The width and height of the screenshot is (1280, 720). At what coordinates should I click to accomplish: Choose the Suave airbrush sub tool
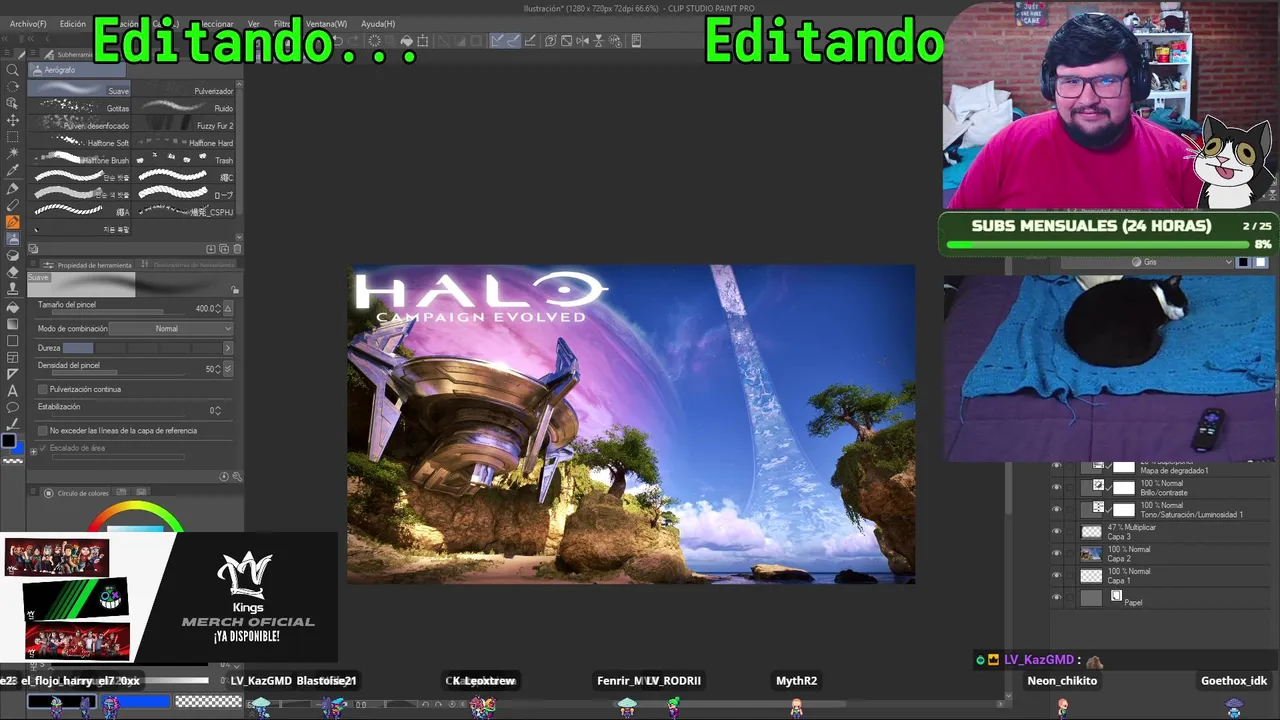coord(80,89)
